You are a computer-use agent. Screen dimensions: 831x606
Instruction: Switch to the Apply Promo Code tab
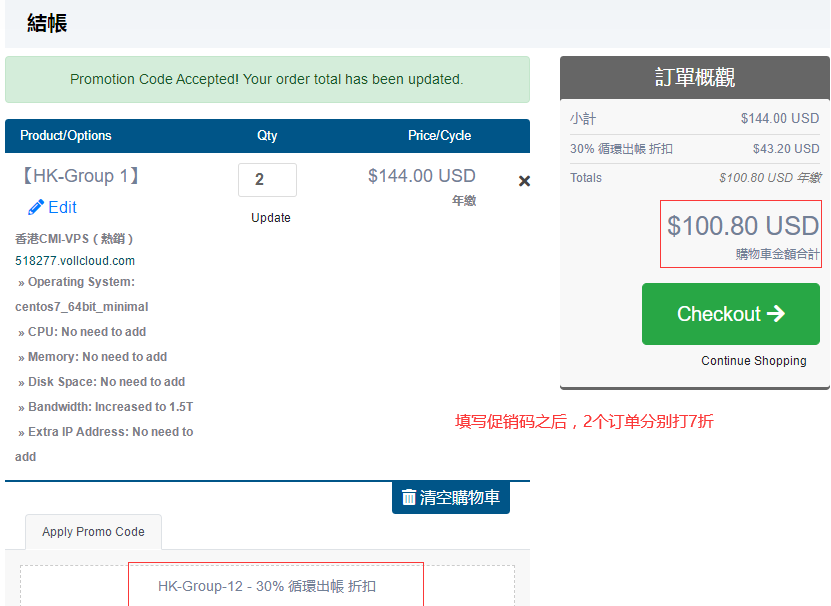(x=93, y=532)
